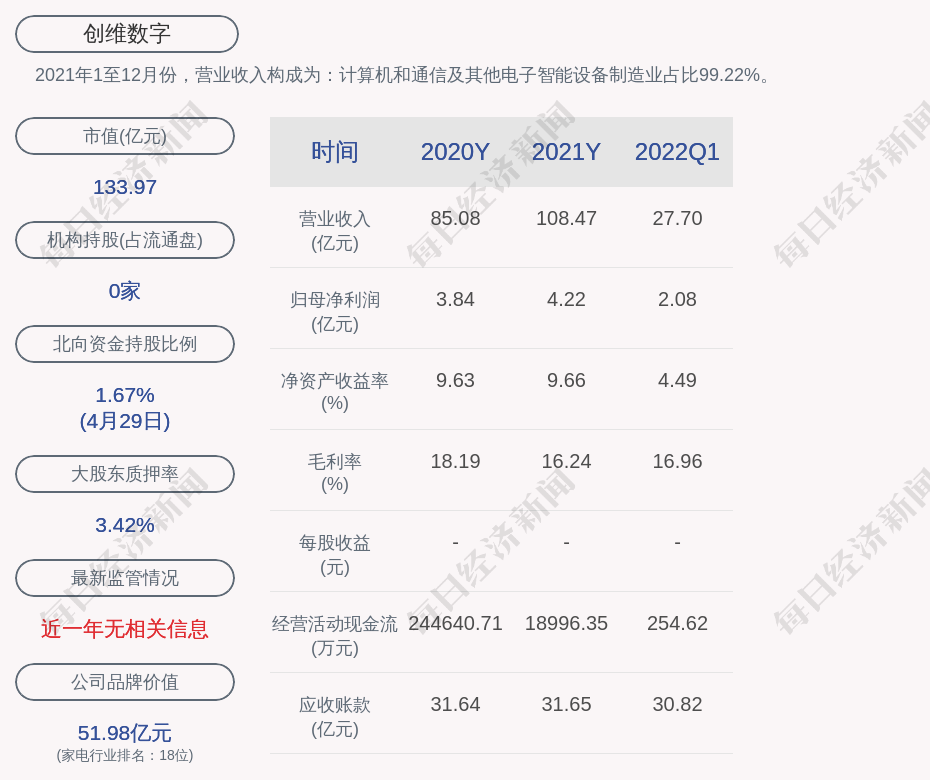The height and width of the screenshot is (780, 930).
Task: Click the 2020Y column header
Action: coord(455,152)
